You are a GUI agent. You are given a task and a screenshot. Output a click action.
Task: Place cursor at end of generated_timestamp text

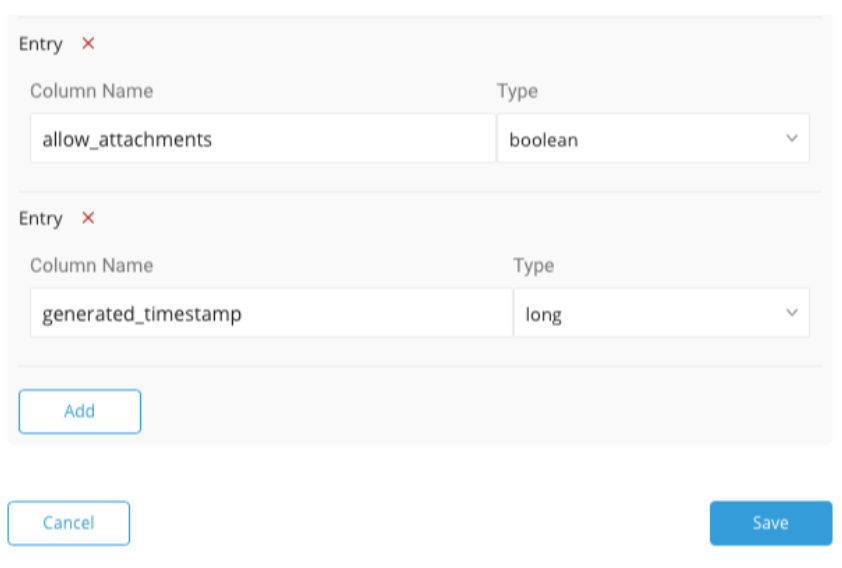click(x=243, y=315)
